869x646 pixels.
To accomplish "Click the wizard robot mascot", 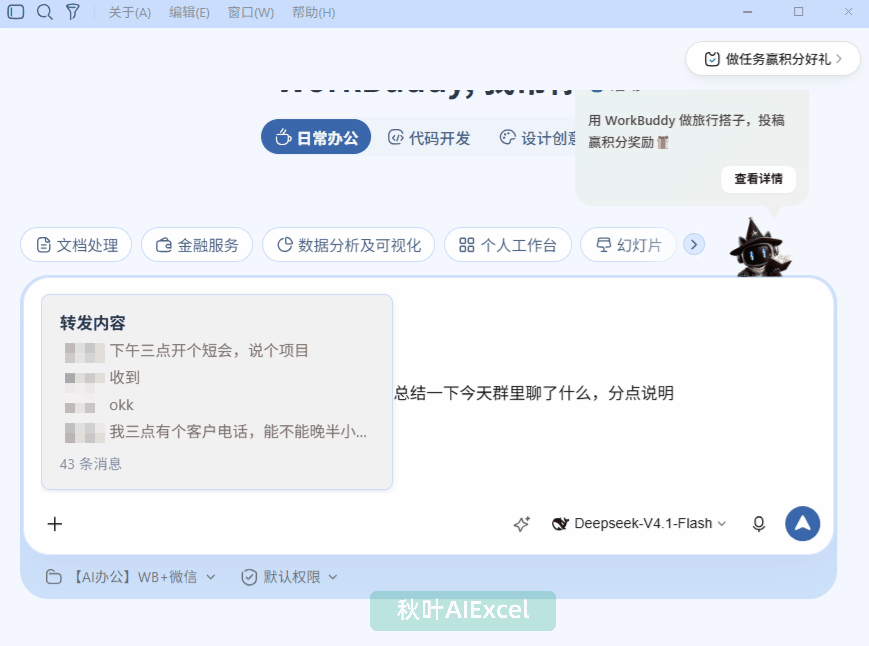I will (x=759, y=247).
